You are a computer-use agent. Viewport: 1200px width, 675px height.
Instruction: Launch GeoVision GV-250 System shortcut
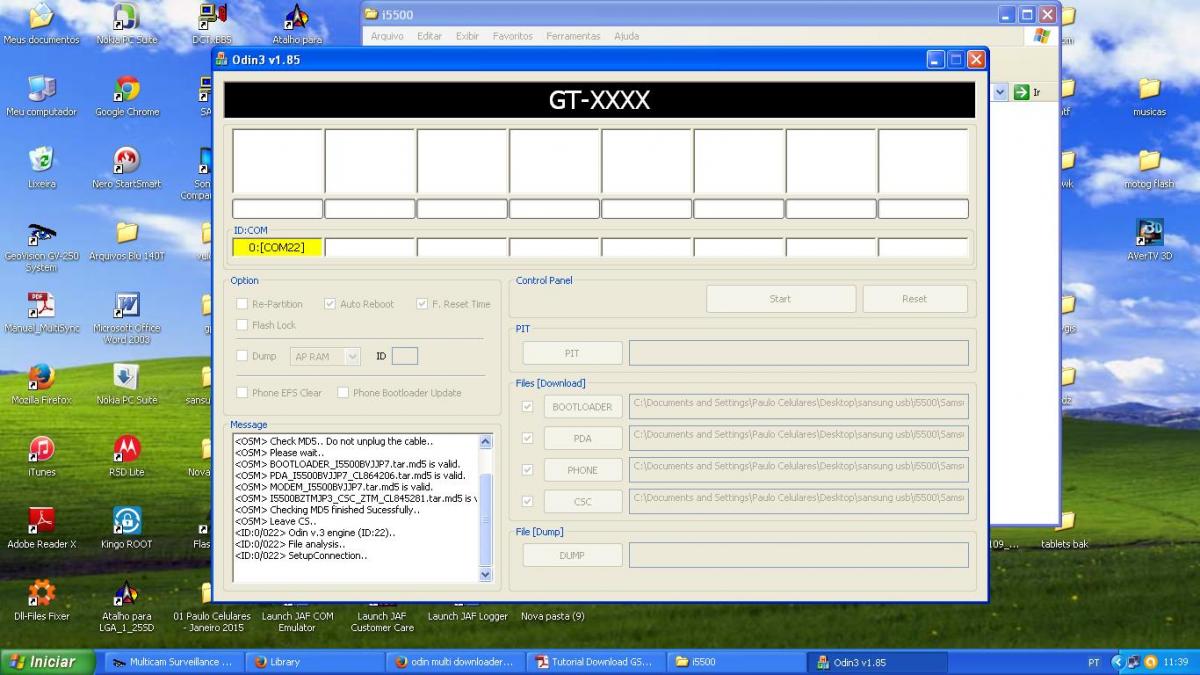pos(41,246)
